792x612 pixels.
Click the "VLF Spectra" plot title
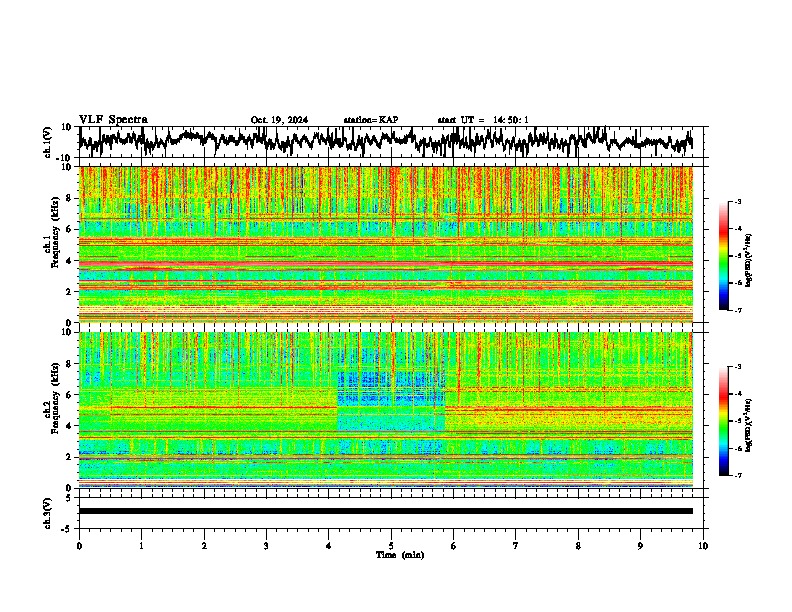click(x=113, y=120)
